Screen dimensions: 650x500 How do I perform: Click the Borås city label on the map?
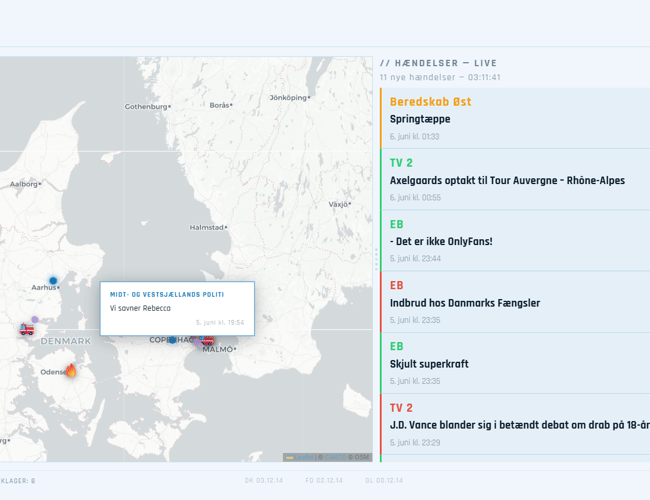click(x=221, y=105)
